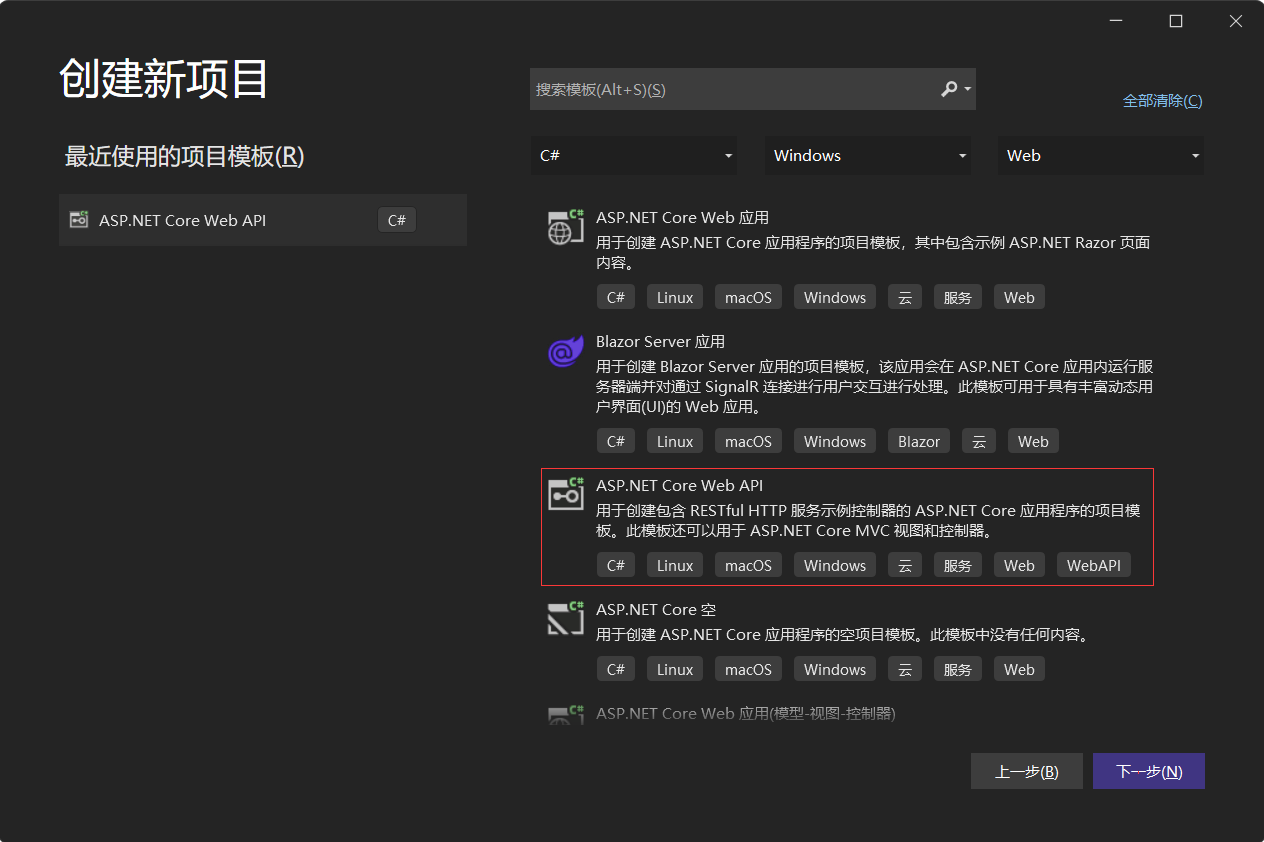The image size is (1264, 842).
Task: Click the recent ASP.NET Core Web API icon
Action: (79, 220)
